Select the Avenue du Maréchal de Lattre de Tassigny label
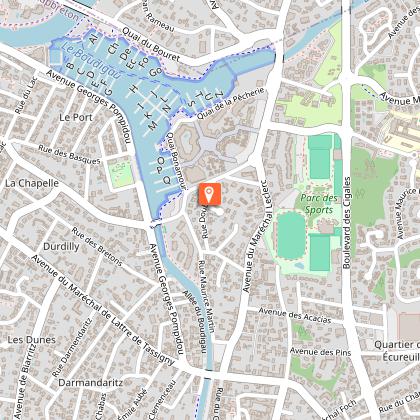The height and width of the screenshot is (420, 420). 103,310
